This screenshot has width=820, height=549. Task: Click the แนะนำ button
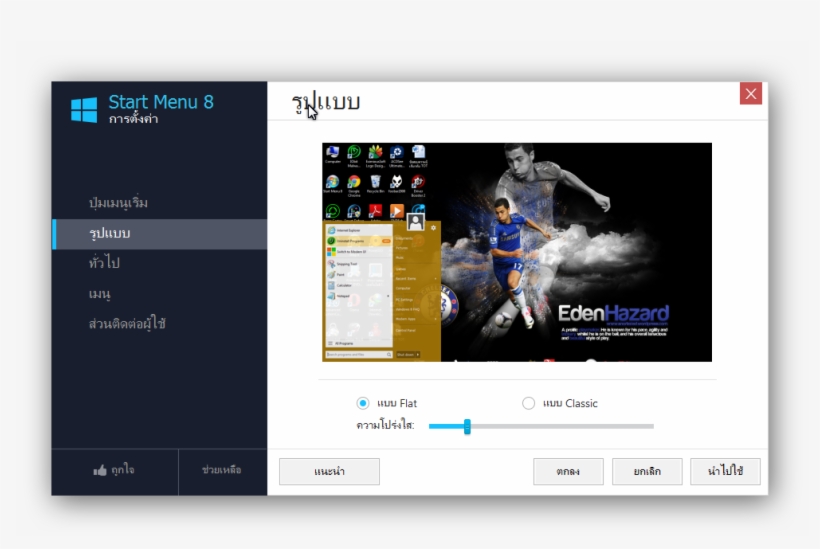point(329,472)
